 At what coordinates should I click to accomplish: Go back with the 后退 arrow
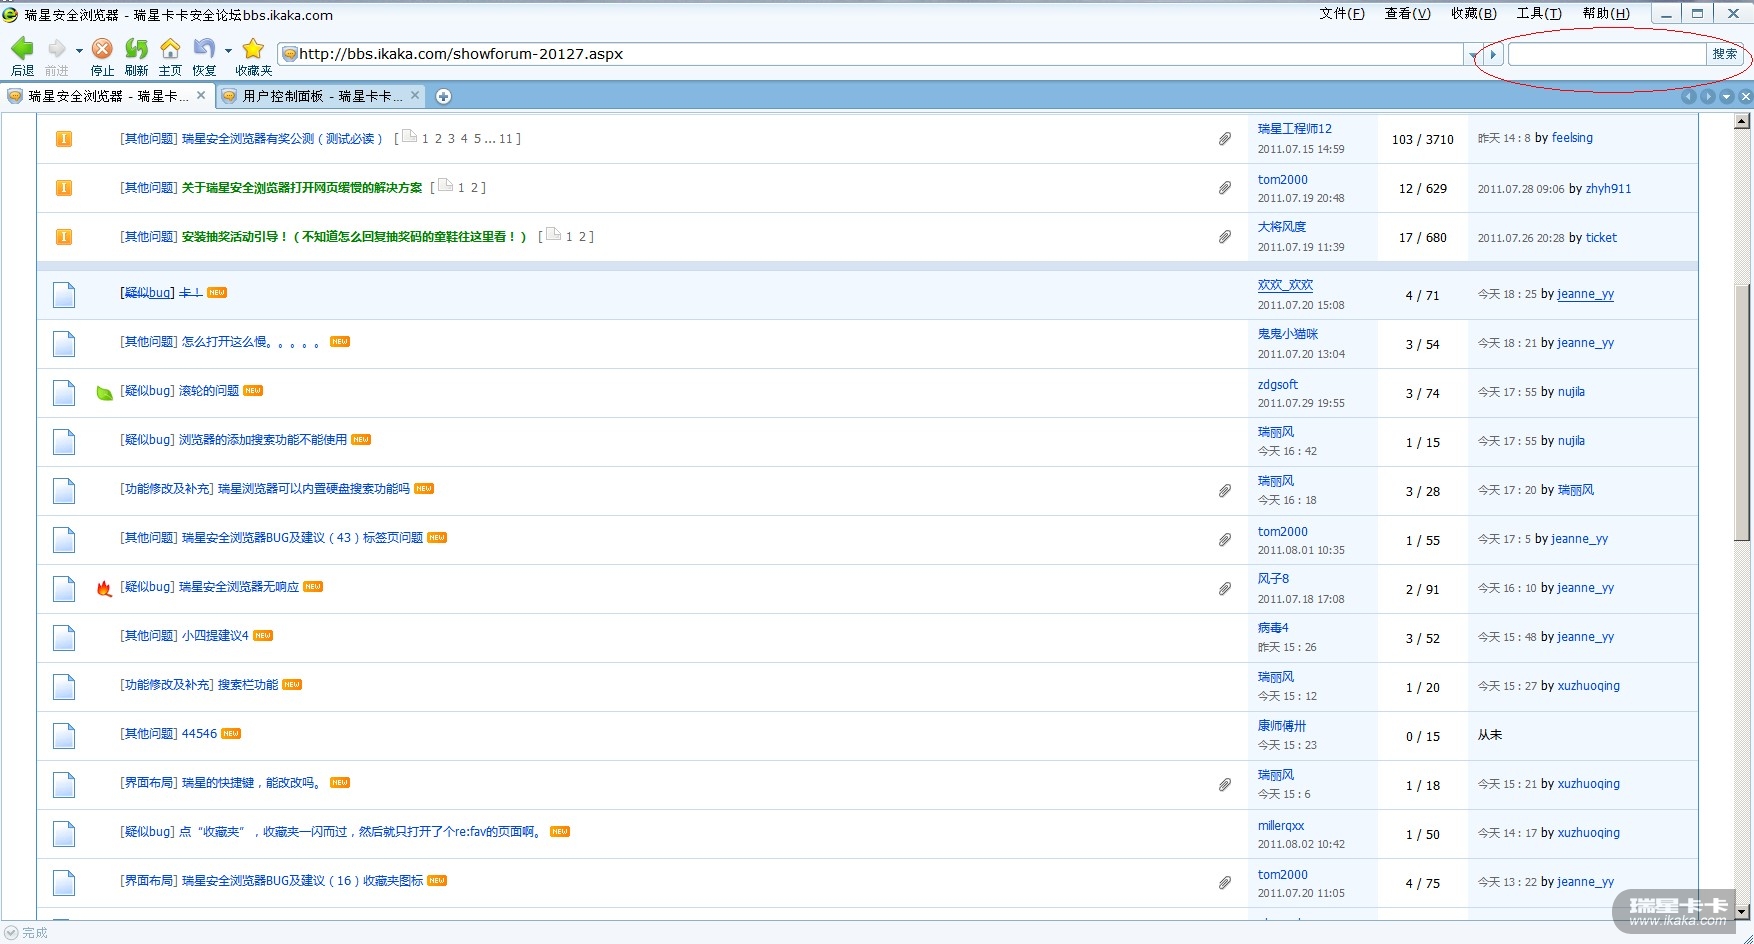point(22,49)
